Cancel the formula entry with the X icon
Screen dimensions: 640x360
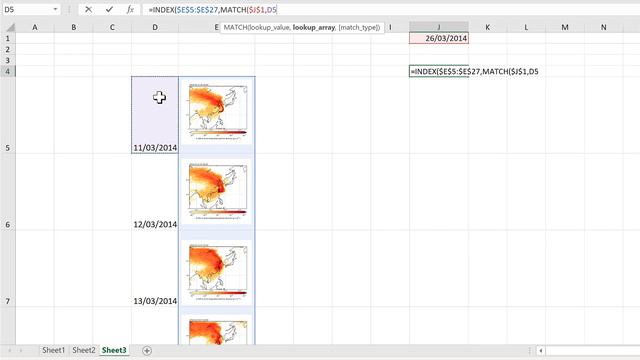pyautogui.click(x=88, y=9)
